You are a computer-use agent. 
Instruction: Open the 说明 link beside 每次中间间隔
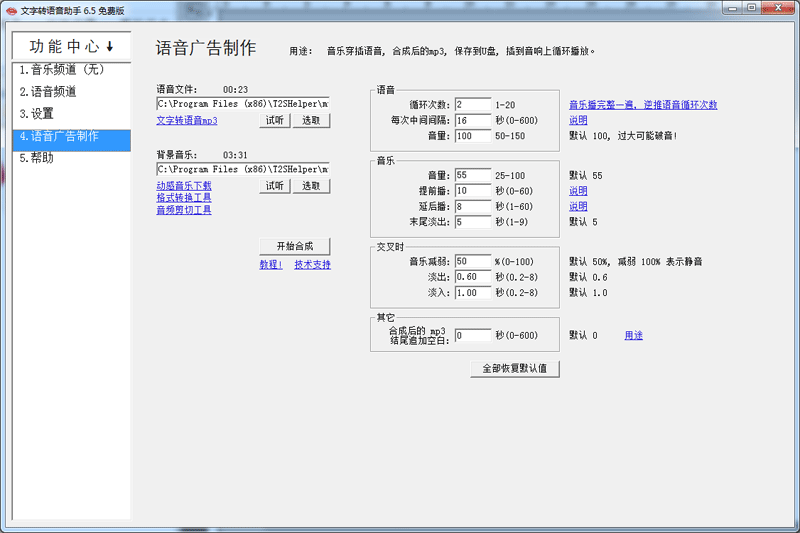[x=578, y=120]
